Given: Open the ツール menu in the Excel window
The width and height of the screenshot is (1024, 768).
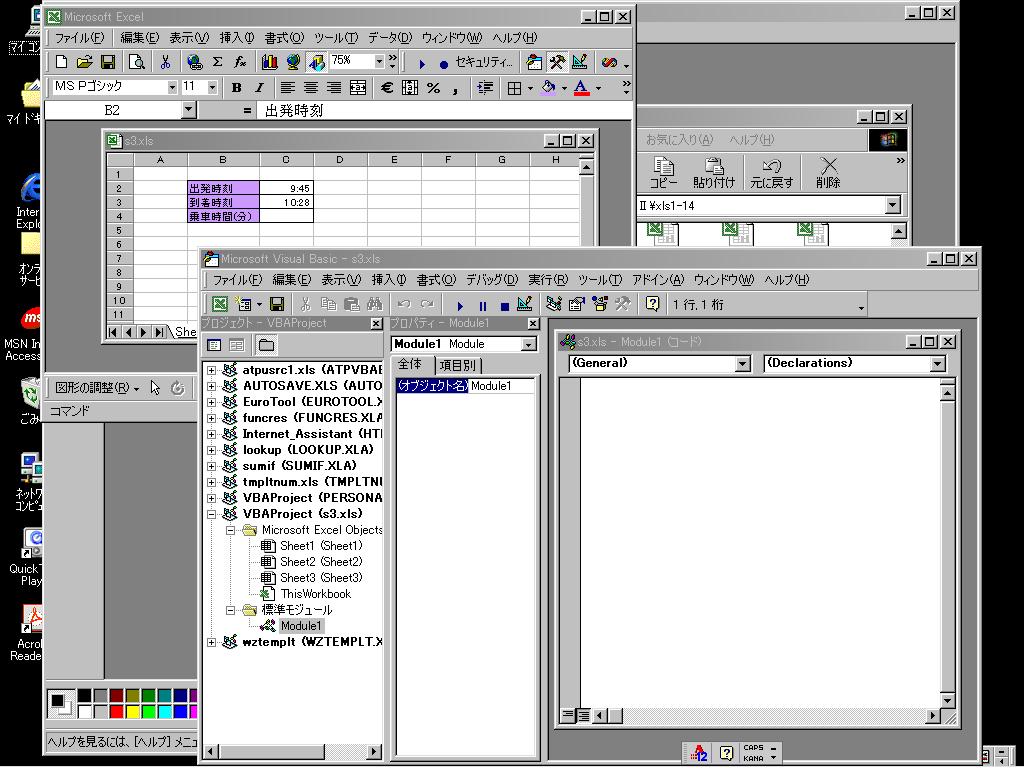Looking at the screenshot, I should pyautogui.click(x=336, y=38).
